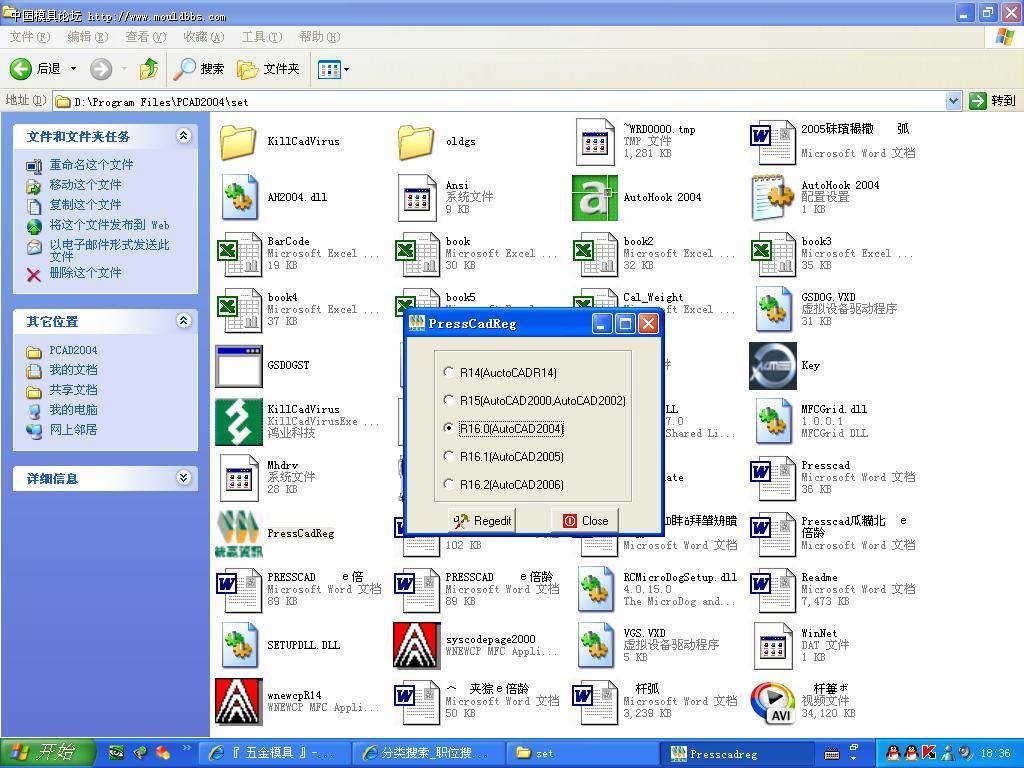The height and width of the screenshot is (768, 1024).
Task: Select the BarCode Excel file icon
Action: click(239, 253)
